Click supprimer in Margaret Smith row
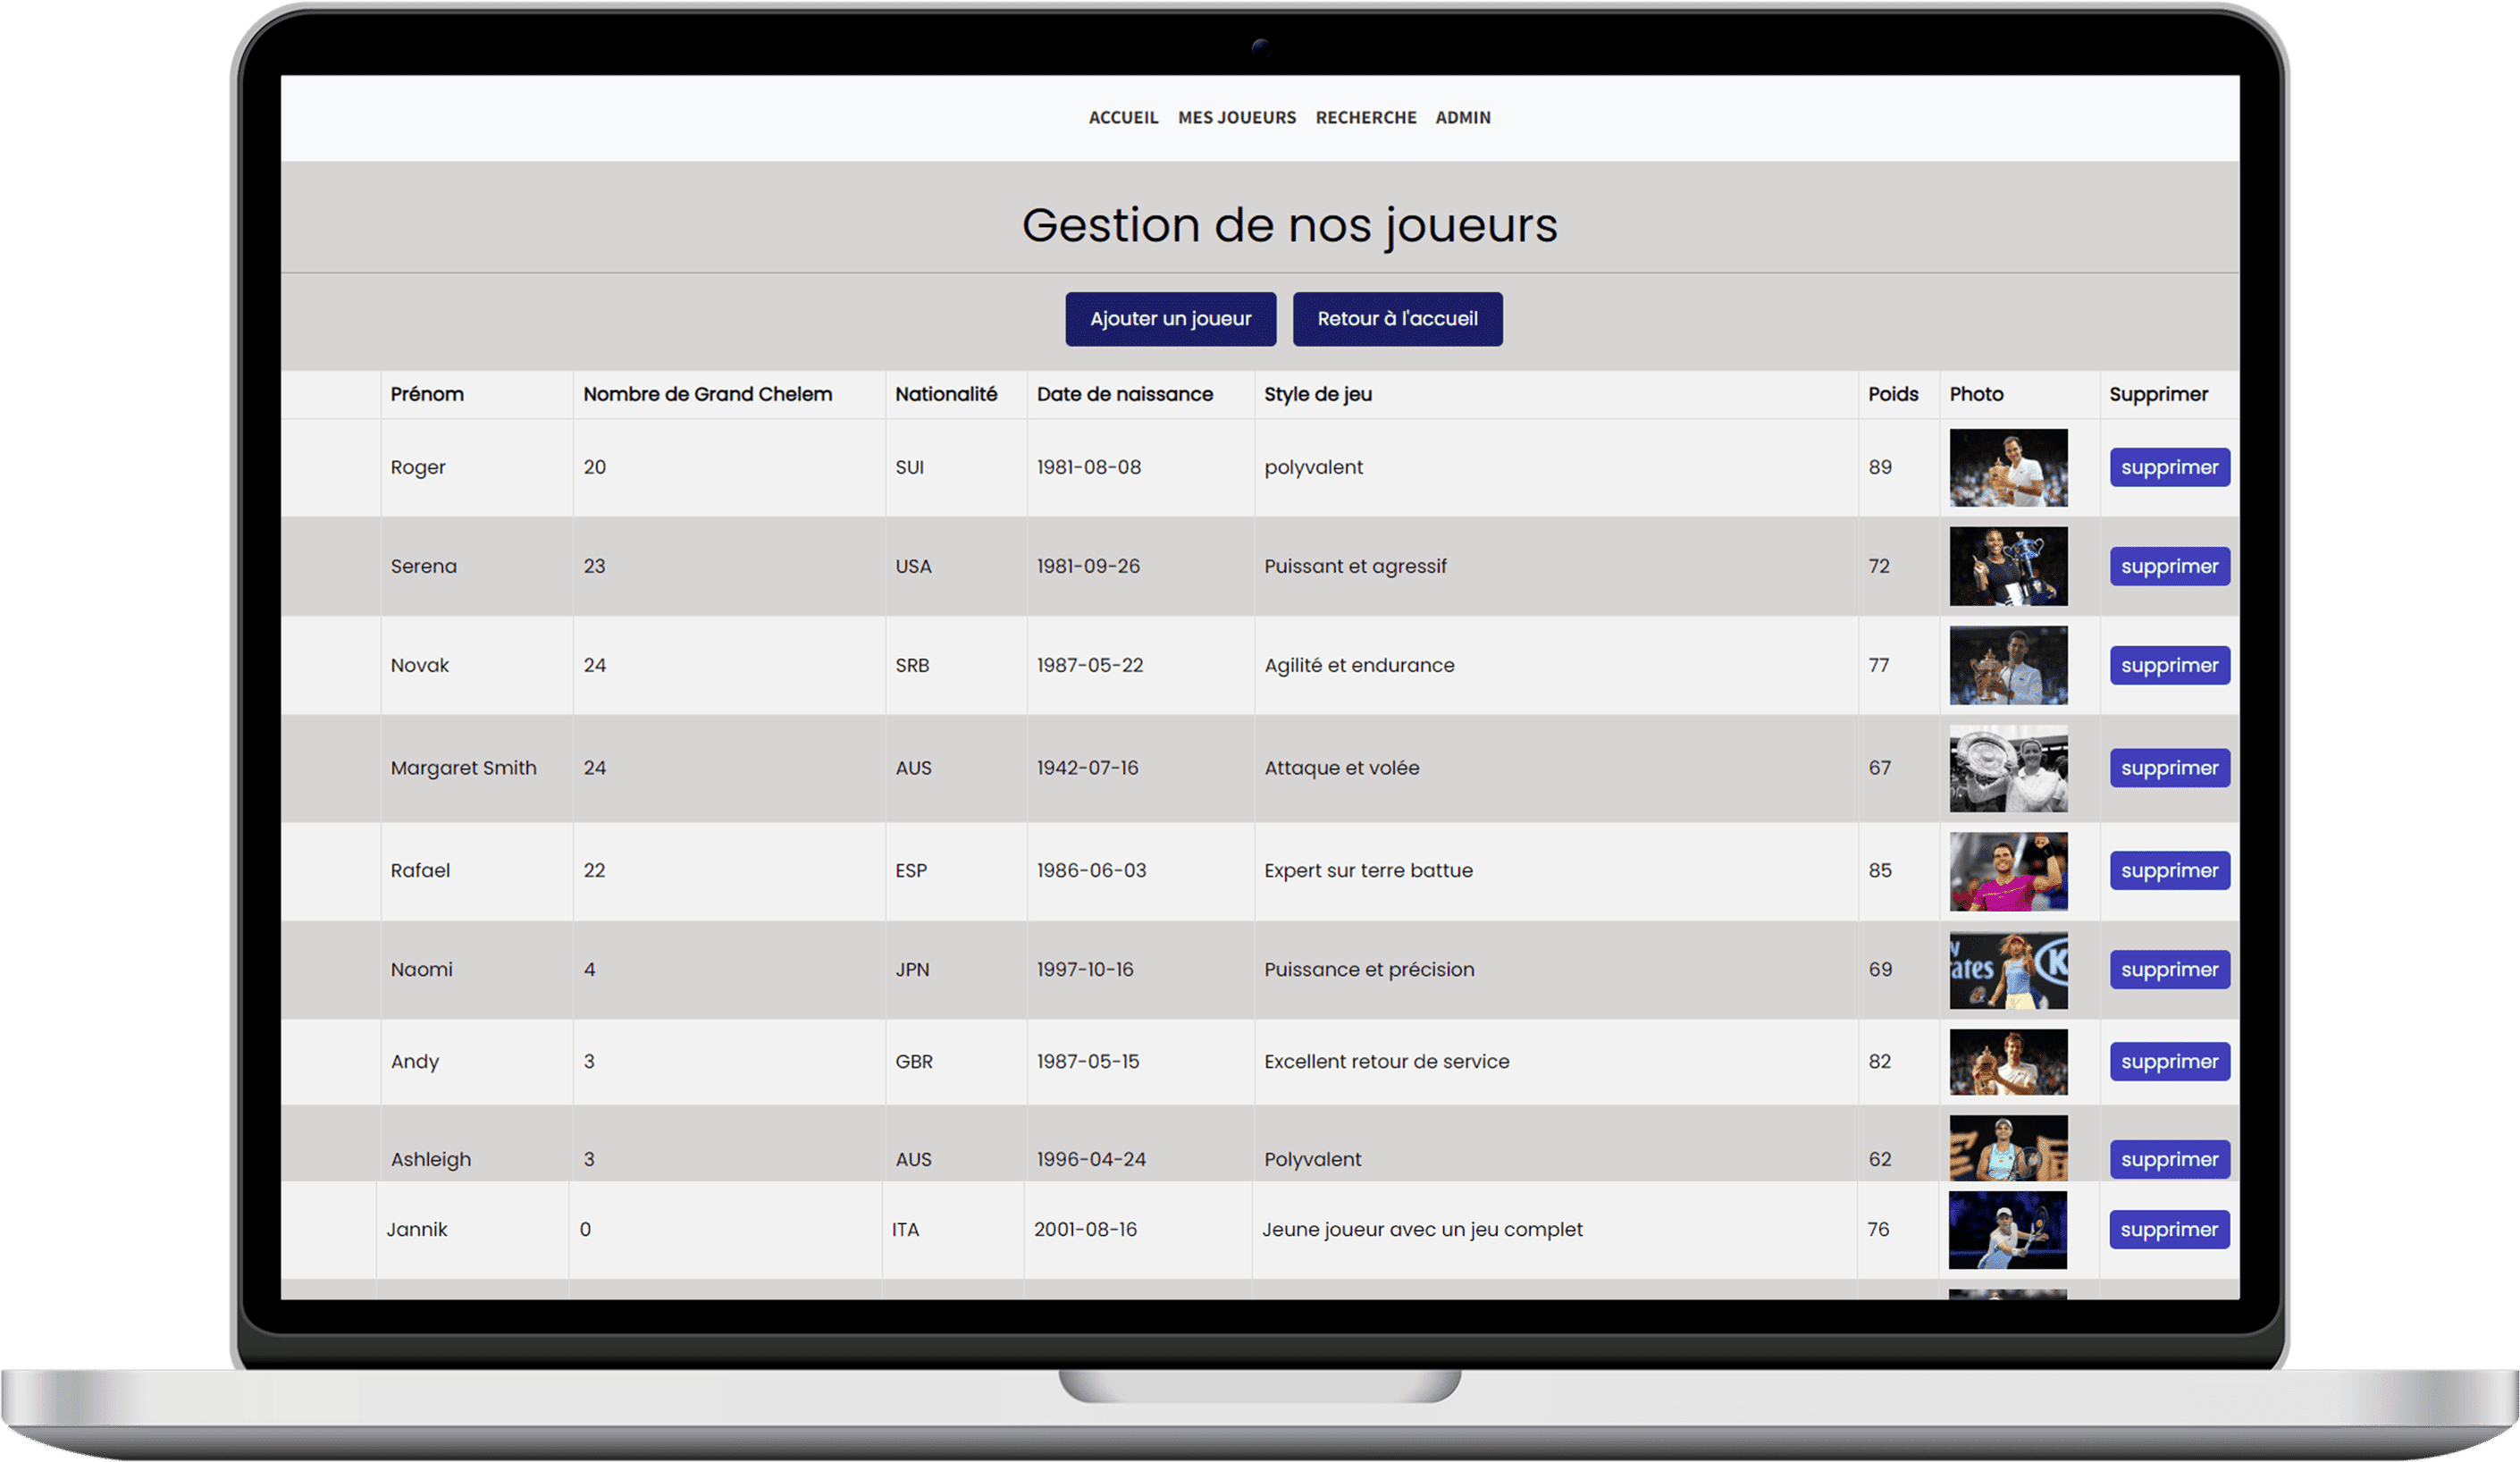This screenshot has width=2520, height=1462. click(x=2169, y=768)
